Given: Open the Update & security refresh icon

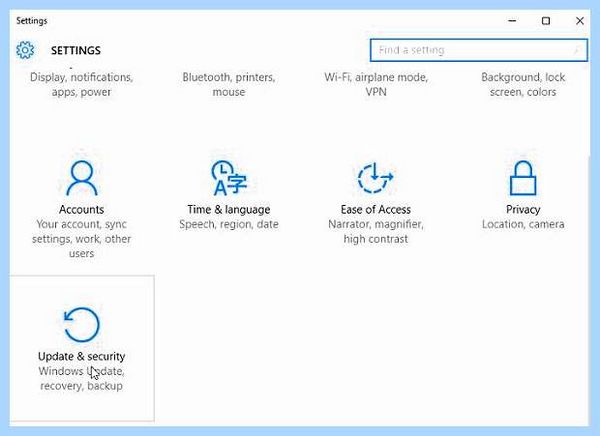Looking at the screenshot, I should tap(82, 325).
